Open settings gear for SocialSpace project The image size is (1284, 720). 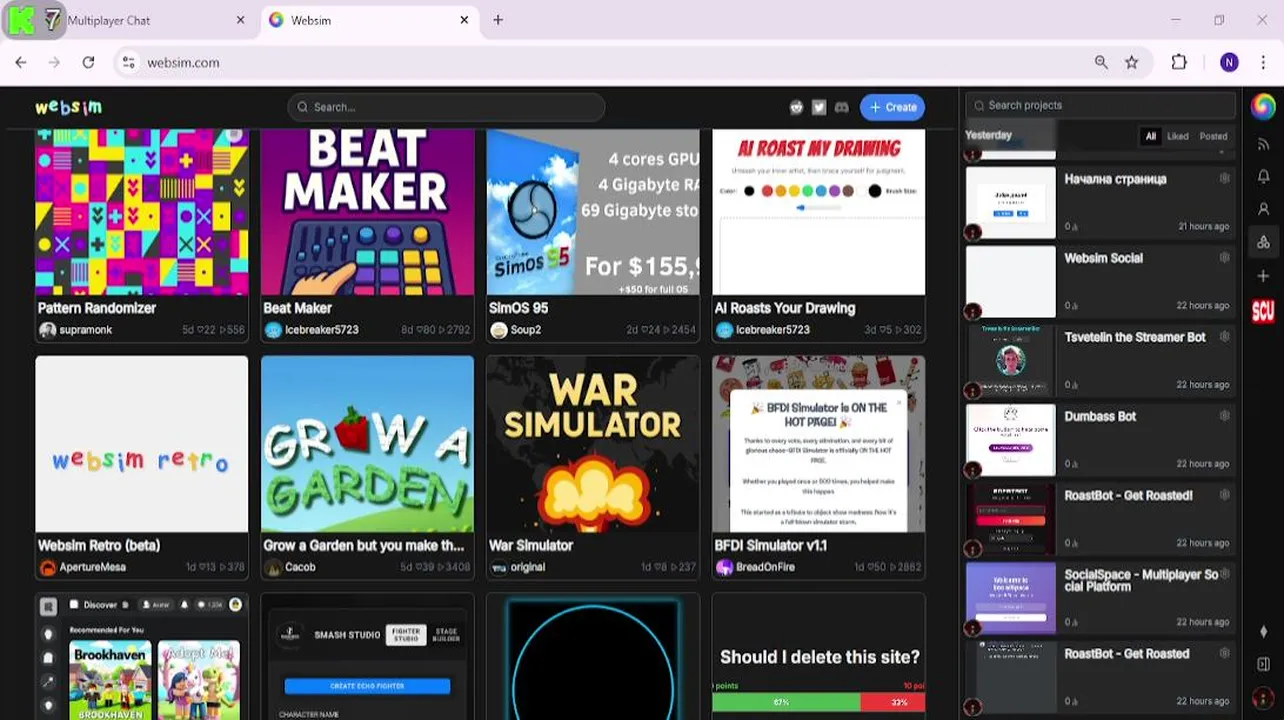[x=1224, y=574]
